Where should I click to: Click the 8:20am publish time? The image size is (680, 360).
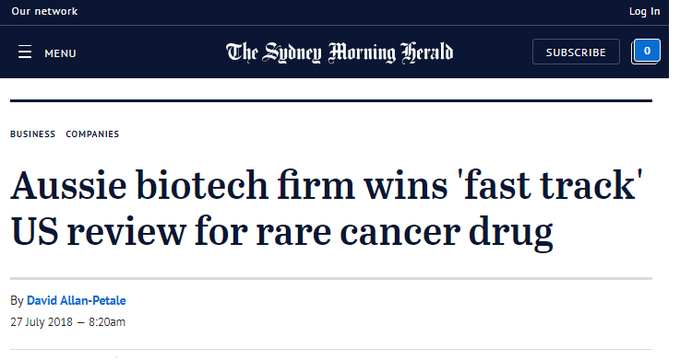[x=107, y=322]
